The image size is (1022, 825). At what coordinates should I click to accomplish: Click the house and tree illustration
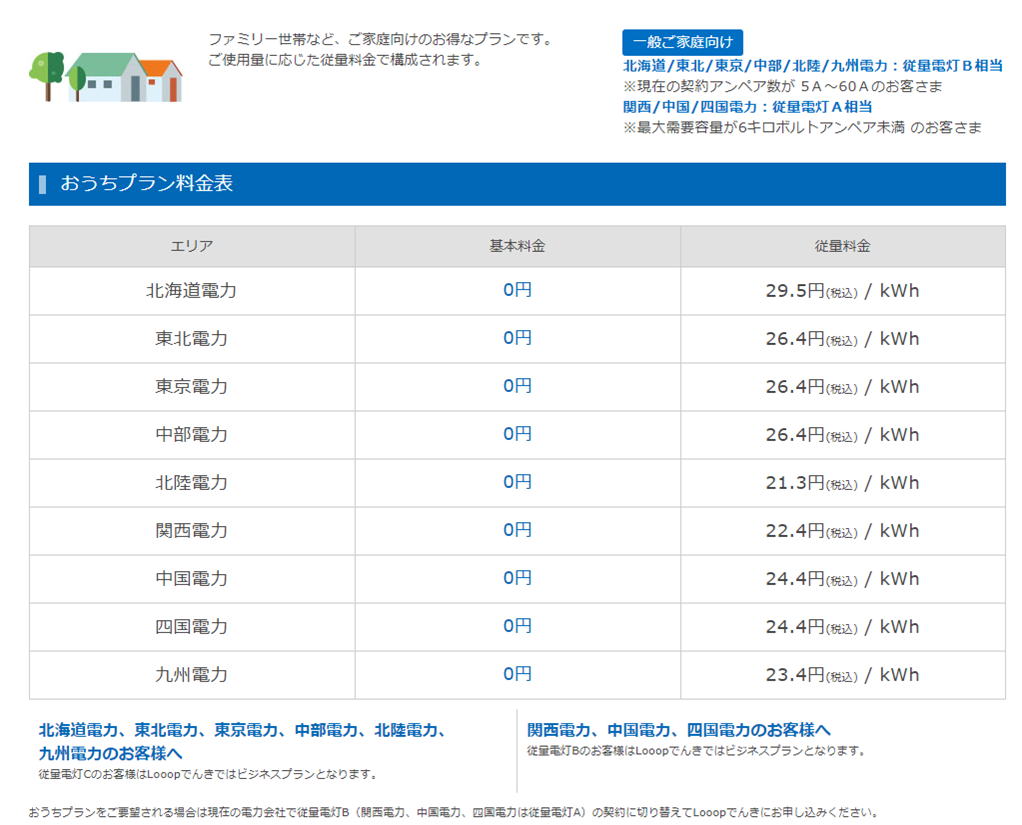pyautogui.click(x=106, y=77)
